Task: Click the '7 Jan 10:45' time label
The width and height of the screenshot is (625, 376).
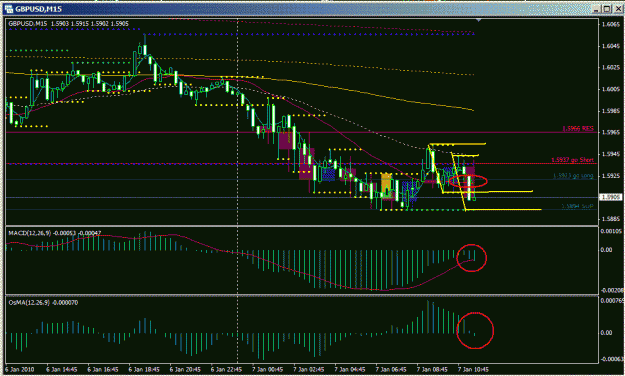Action: 474,370
